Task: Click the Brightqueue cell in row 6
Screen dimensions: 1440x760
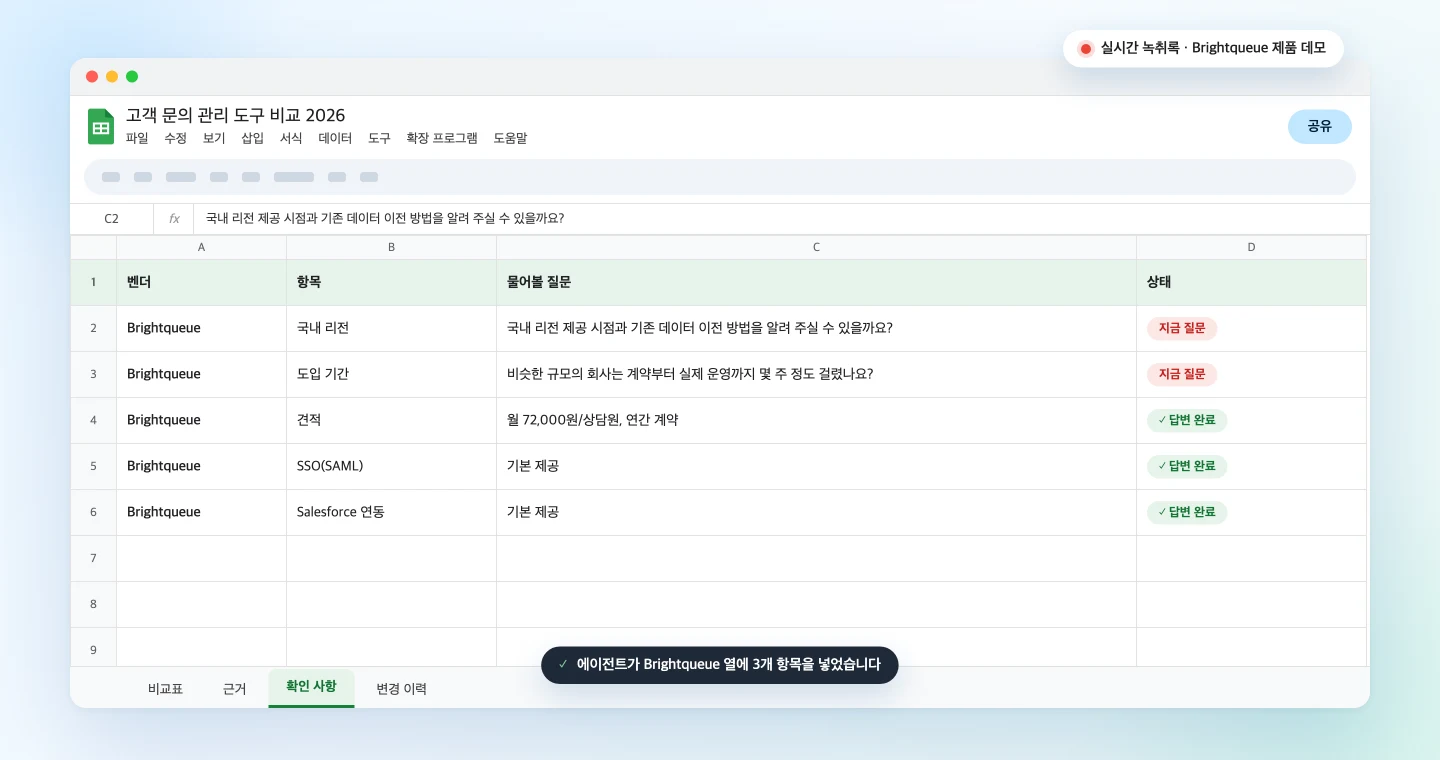Action: point(202,512)
